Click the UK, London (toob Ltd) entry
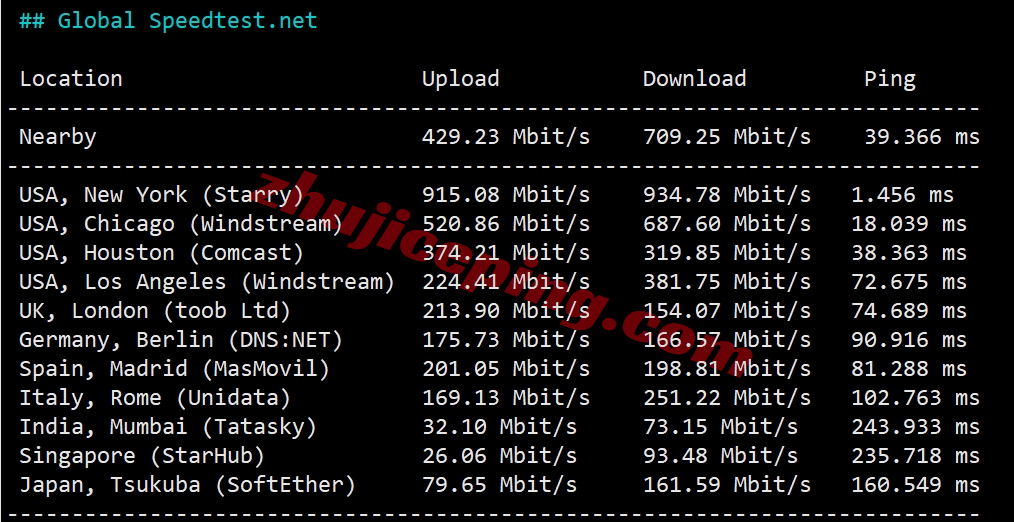Screen dimensions: 1014x522 tap(155, 311)
